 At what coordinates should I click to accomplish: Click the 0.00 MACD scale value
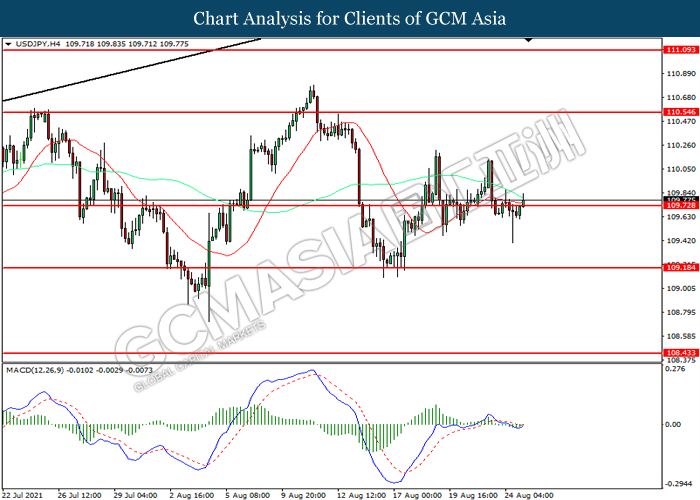coord(673,424)
